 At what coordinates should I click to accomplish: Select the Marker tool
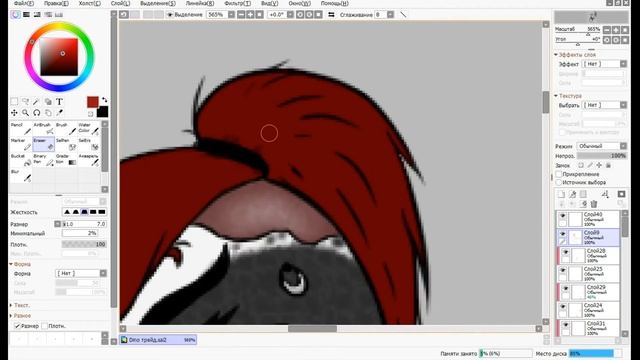click(21, 144)
